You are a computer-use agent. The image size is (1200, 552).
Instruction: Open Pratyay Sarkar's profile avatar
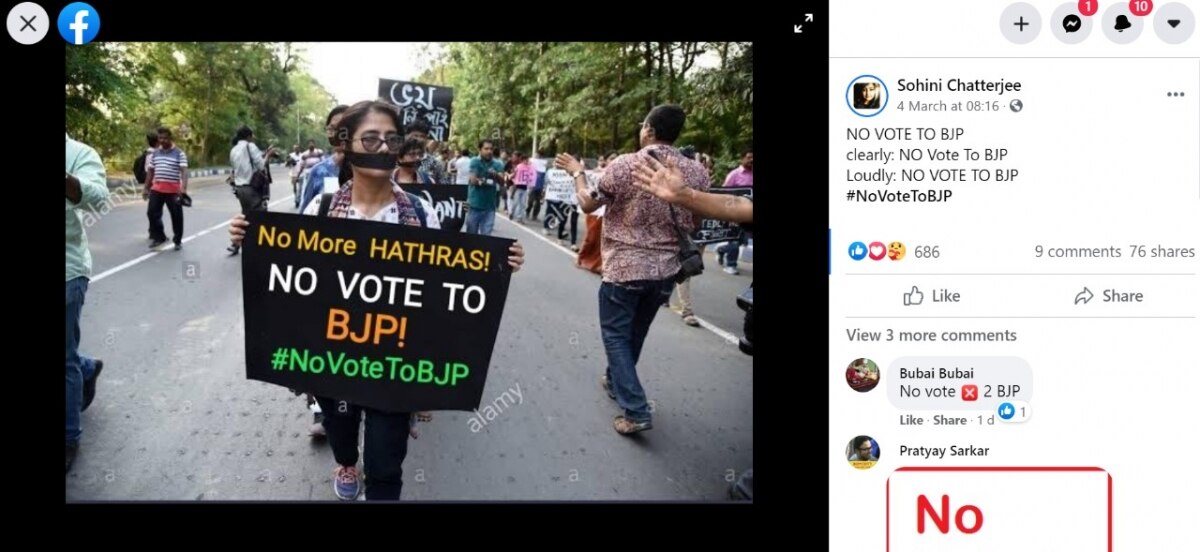pos(863,452)
